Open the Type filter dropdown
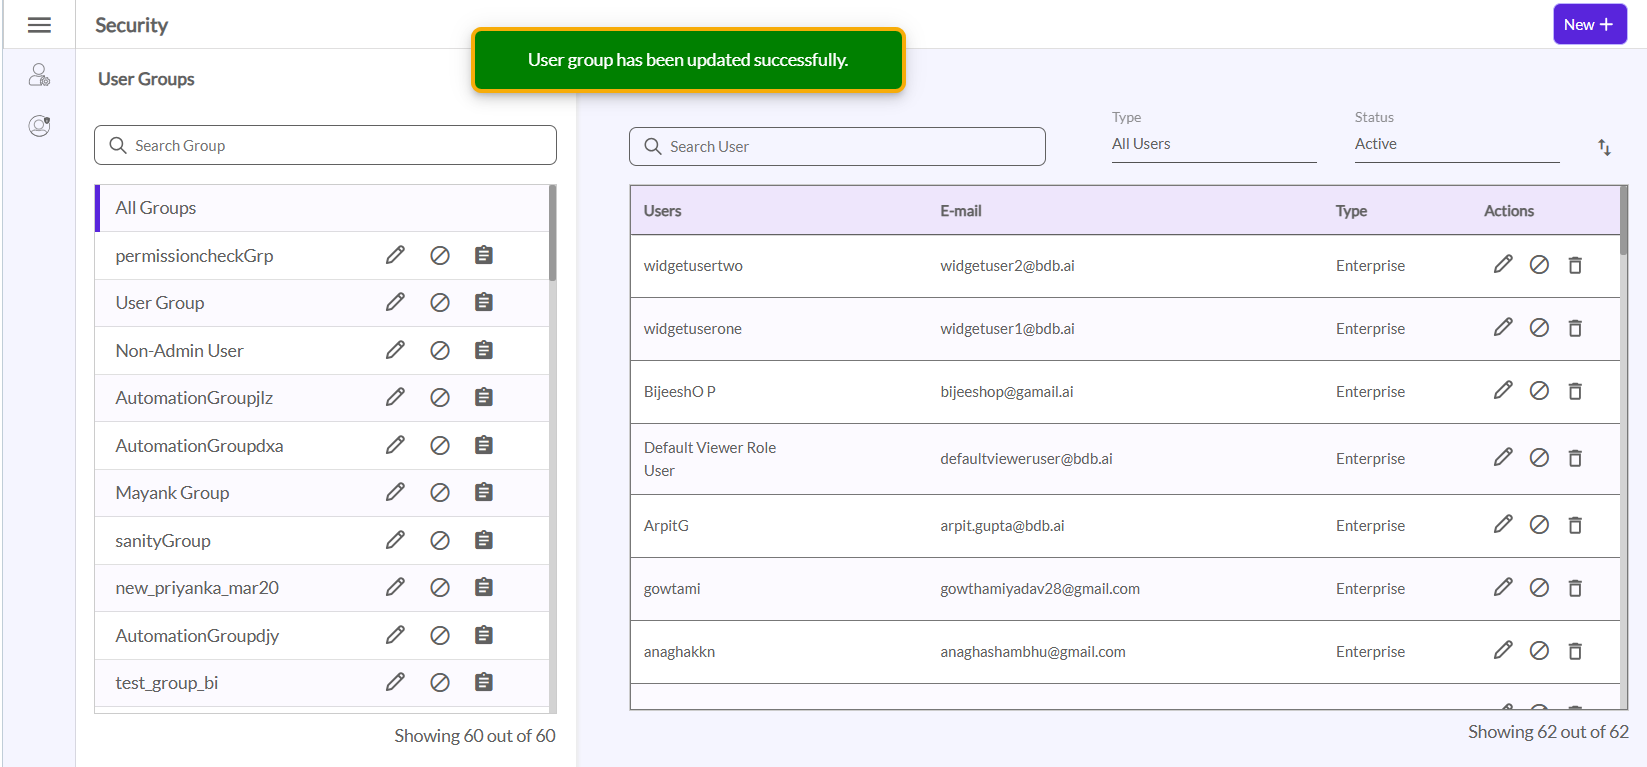This screenshot has height=767, width=1647. point(1213,144)
